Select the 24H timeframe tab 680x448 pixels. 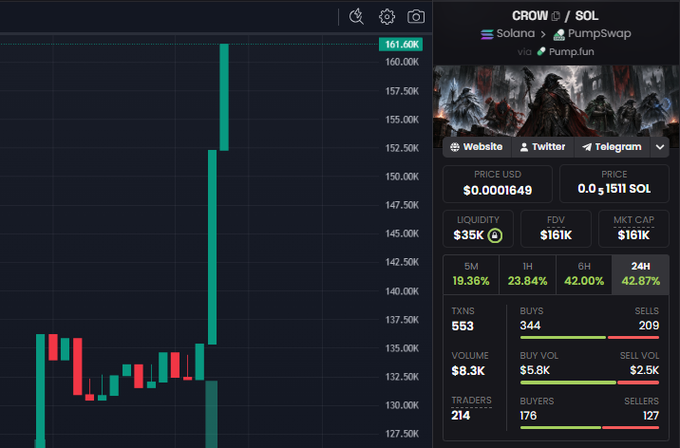[640, 275]
